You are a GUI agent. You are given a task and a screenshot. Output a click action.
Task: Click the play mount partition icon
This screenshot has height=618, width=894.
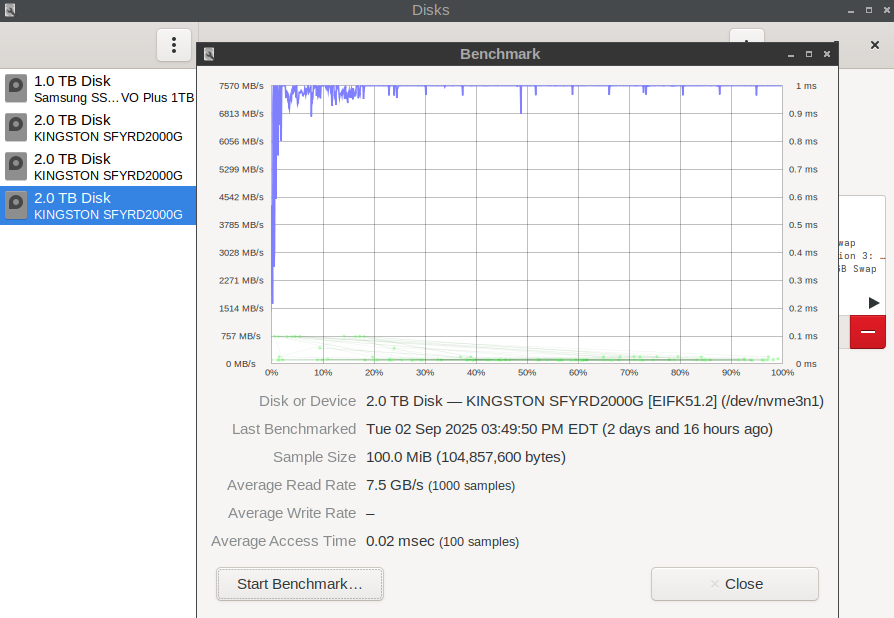[x=873, y=303]
